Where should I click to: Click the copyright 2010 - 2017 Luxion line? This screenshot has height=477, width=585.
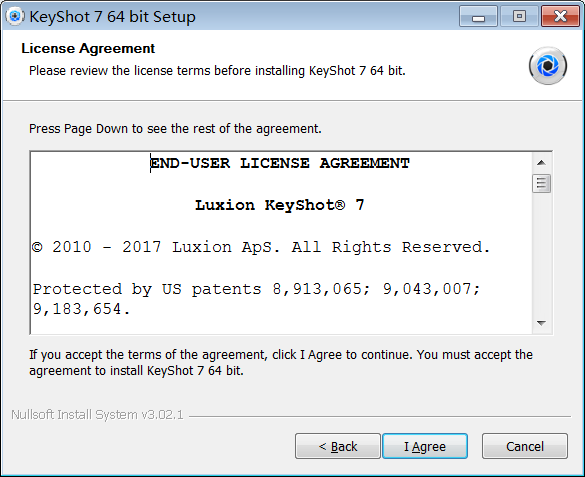pos(261,247)
